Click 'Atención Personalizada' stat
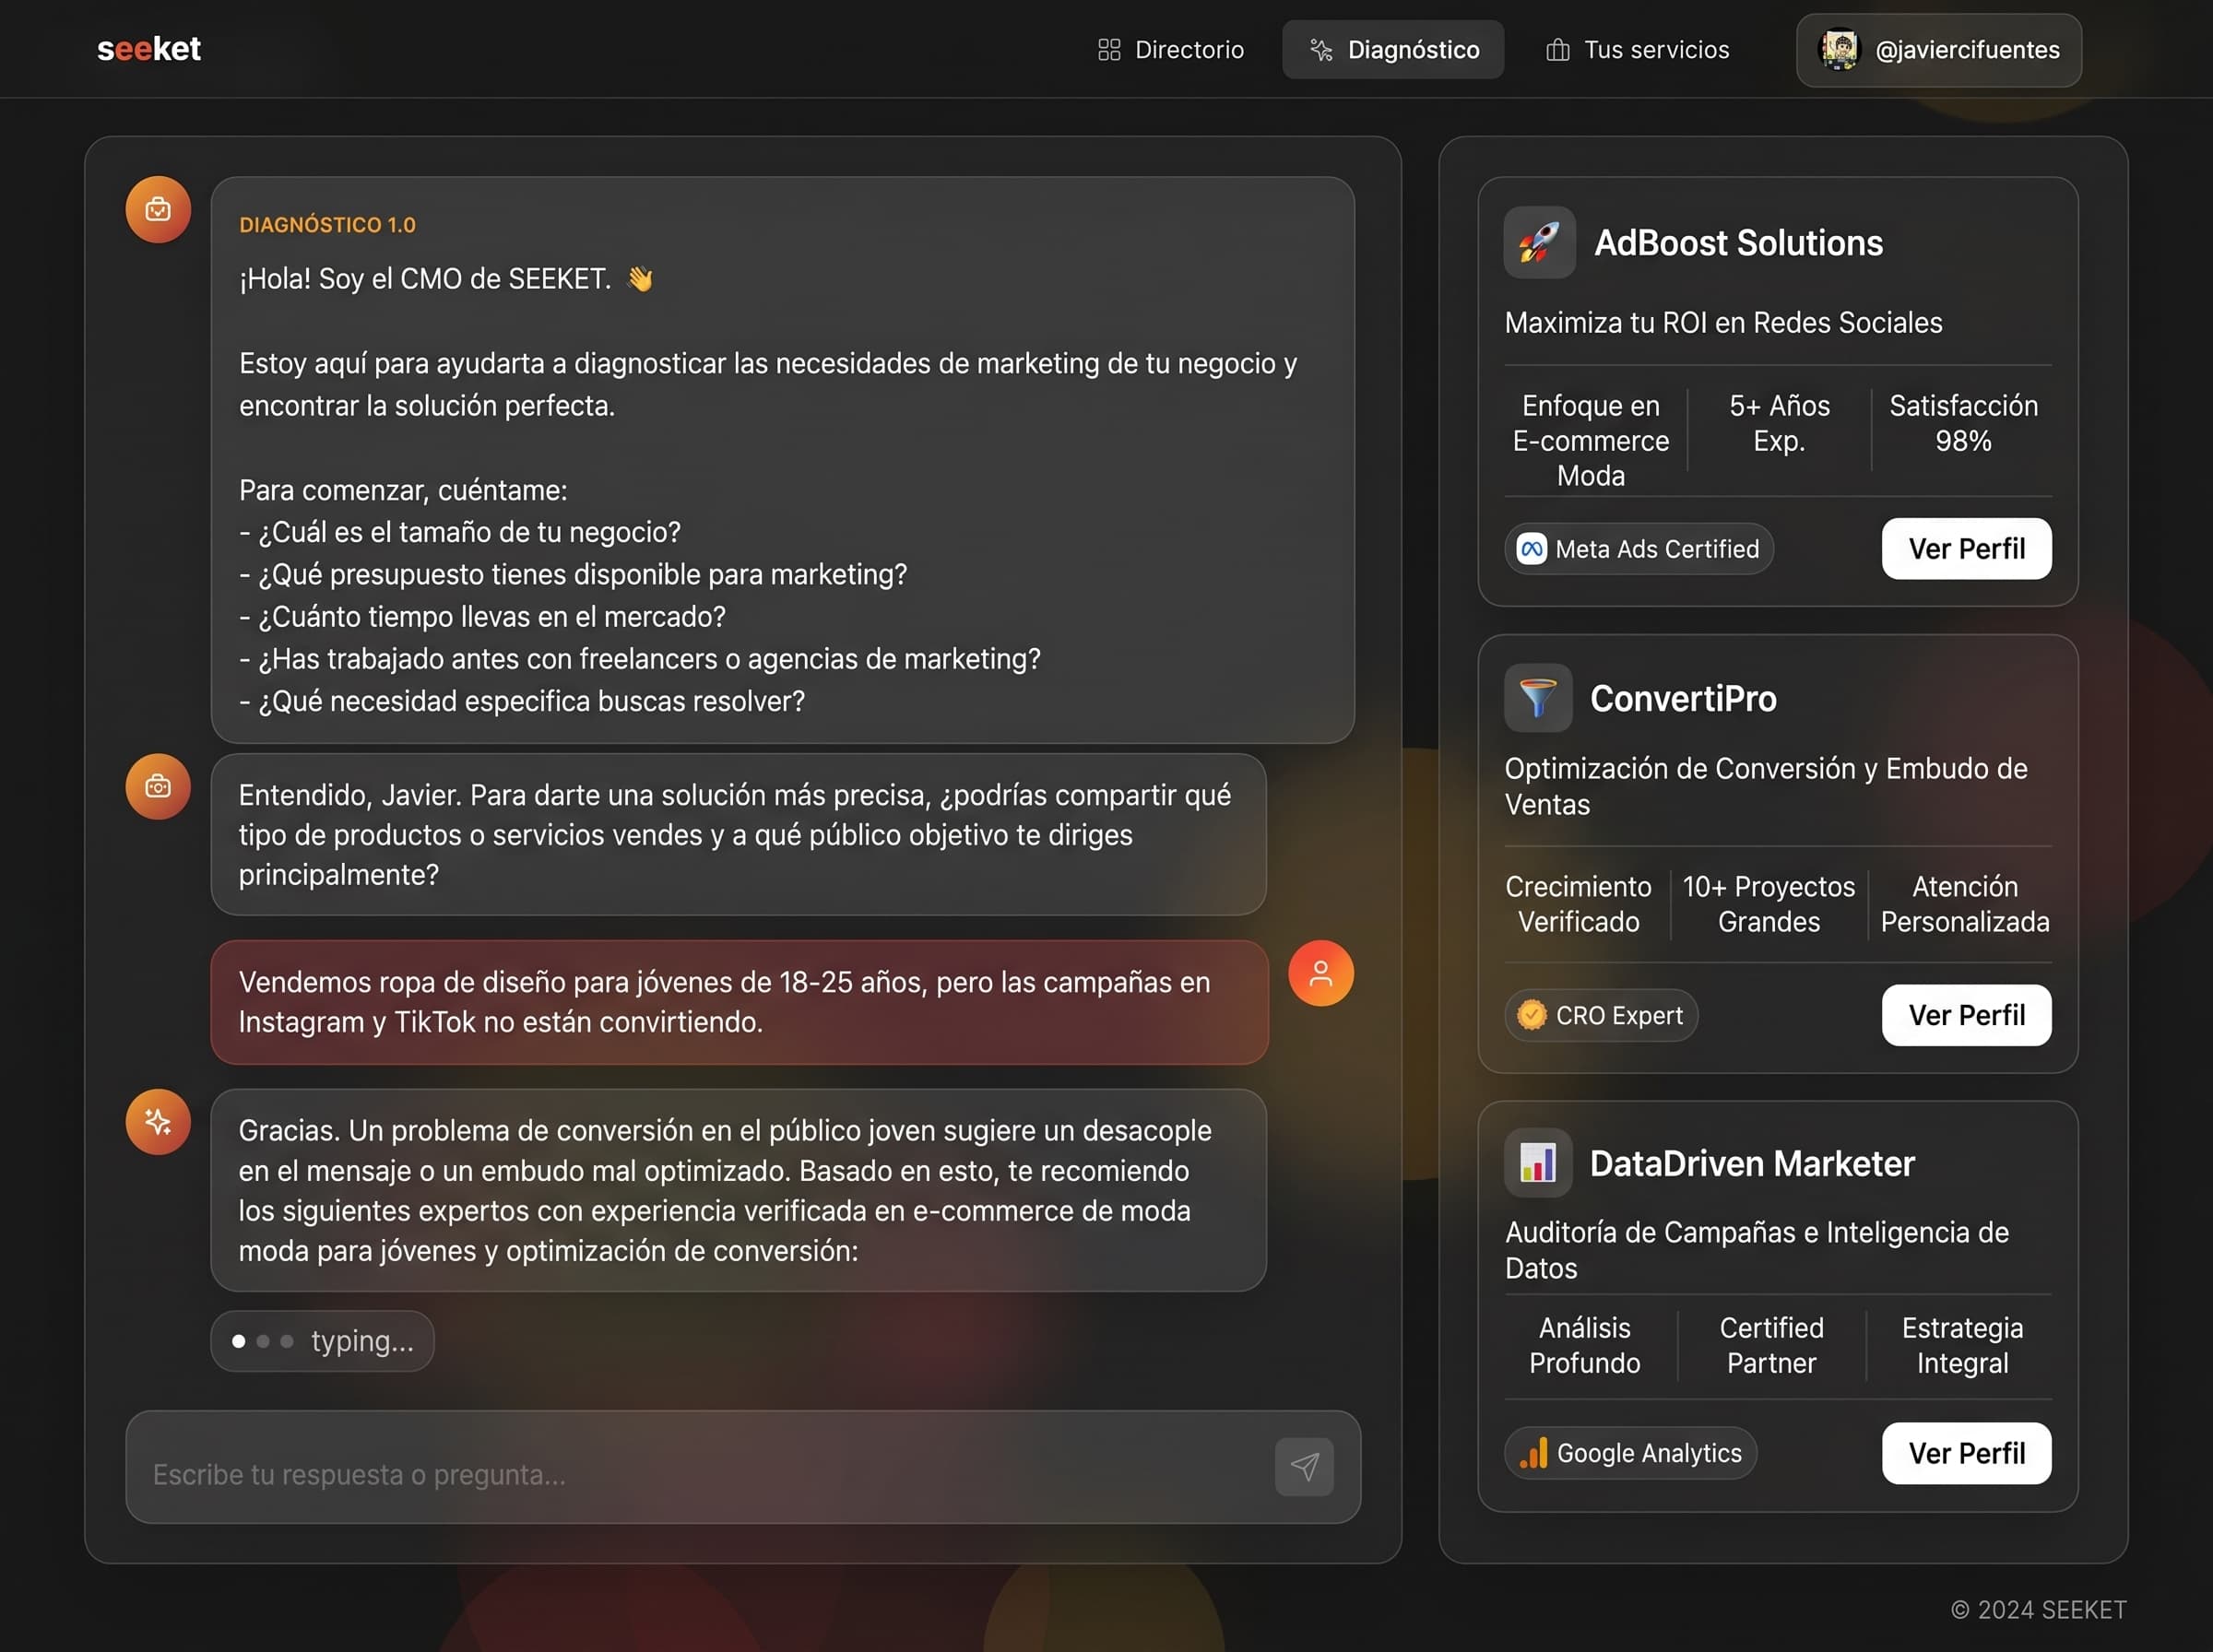 [x=1964, y=904]
